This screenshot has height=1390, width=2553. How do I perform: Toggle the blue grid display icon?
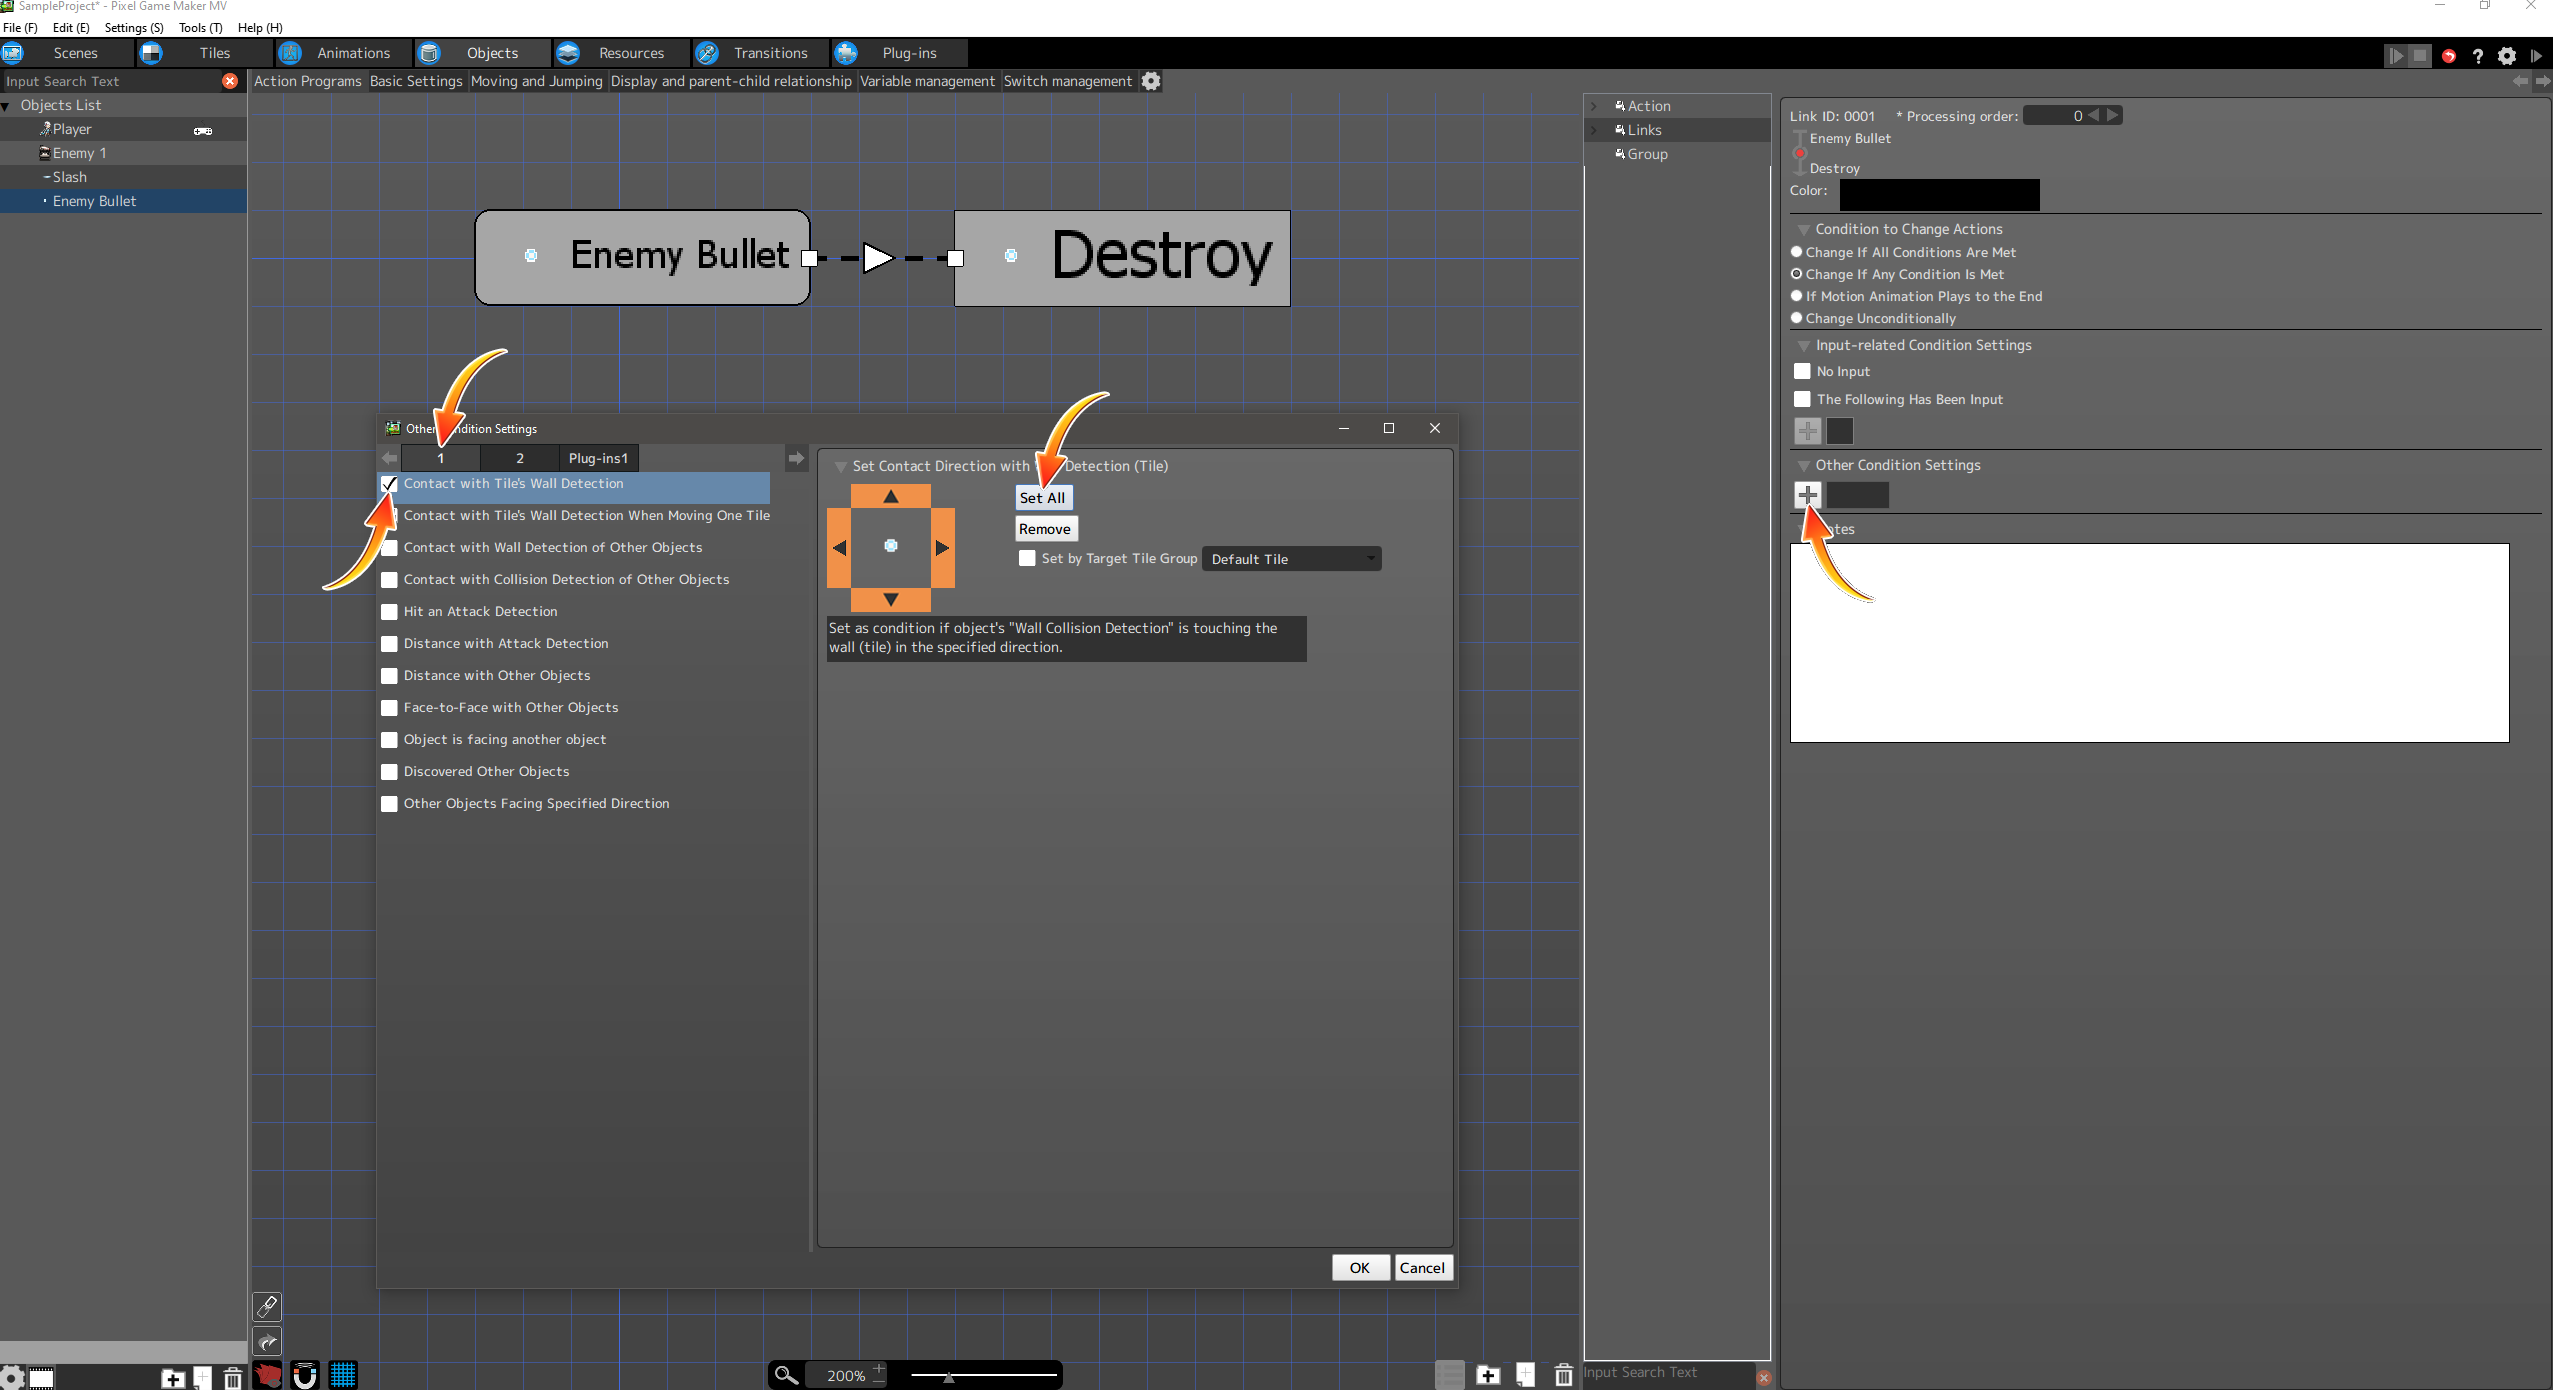point(343,1375)
